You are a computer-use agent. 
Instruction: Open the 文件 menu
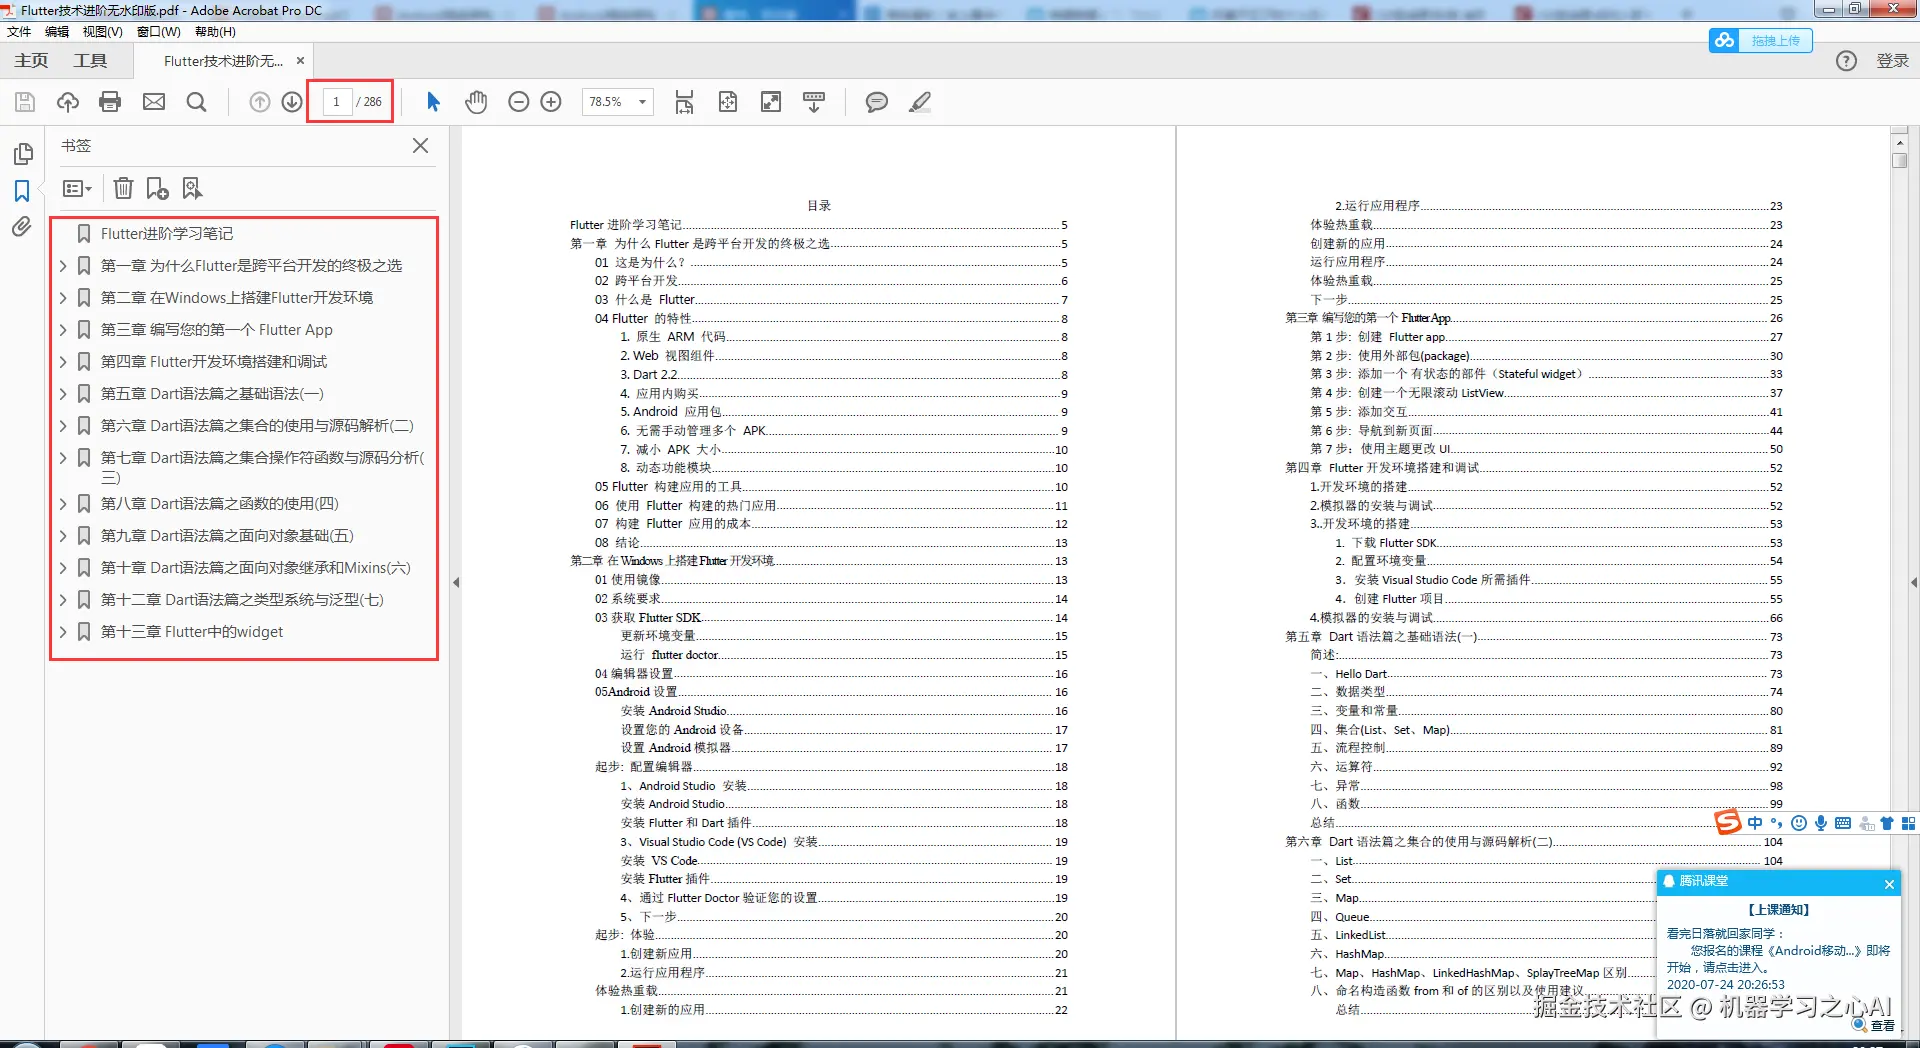(19, 32)
